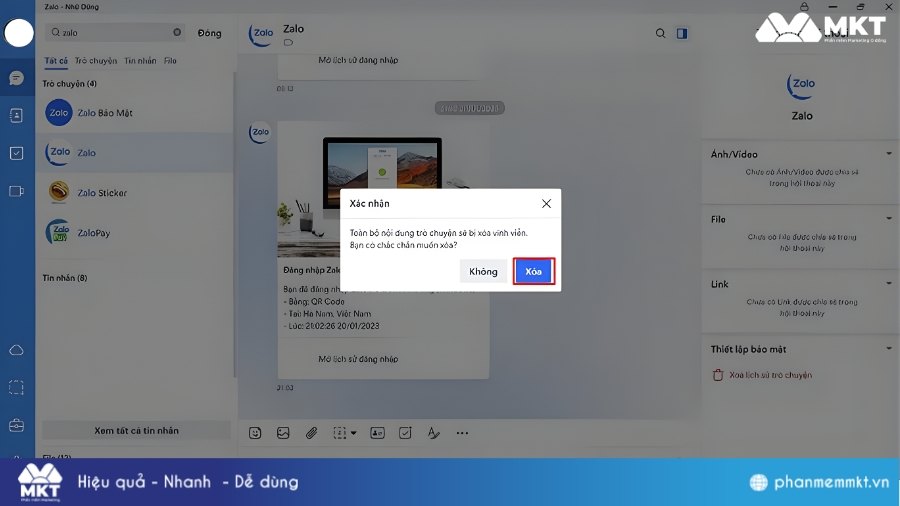Attach a file with paperclip icon

[311, 433]
